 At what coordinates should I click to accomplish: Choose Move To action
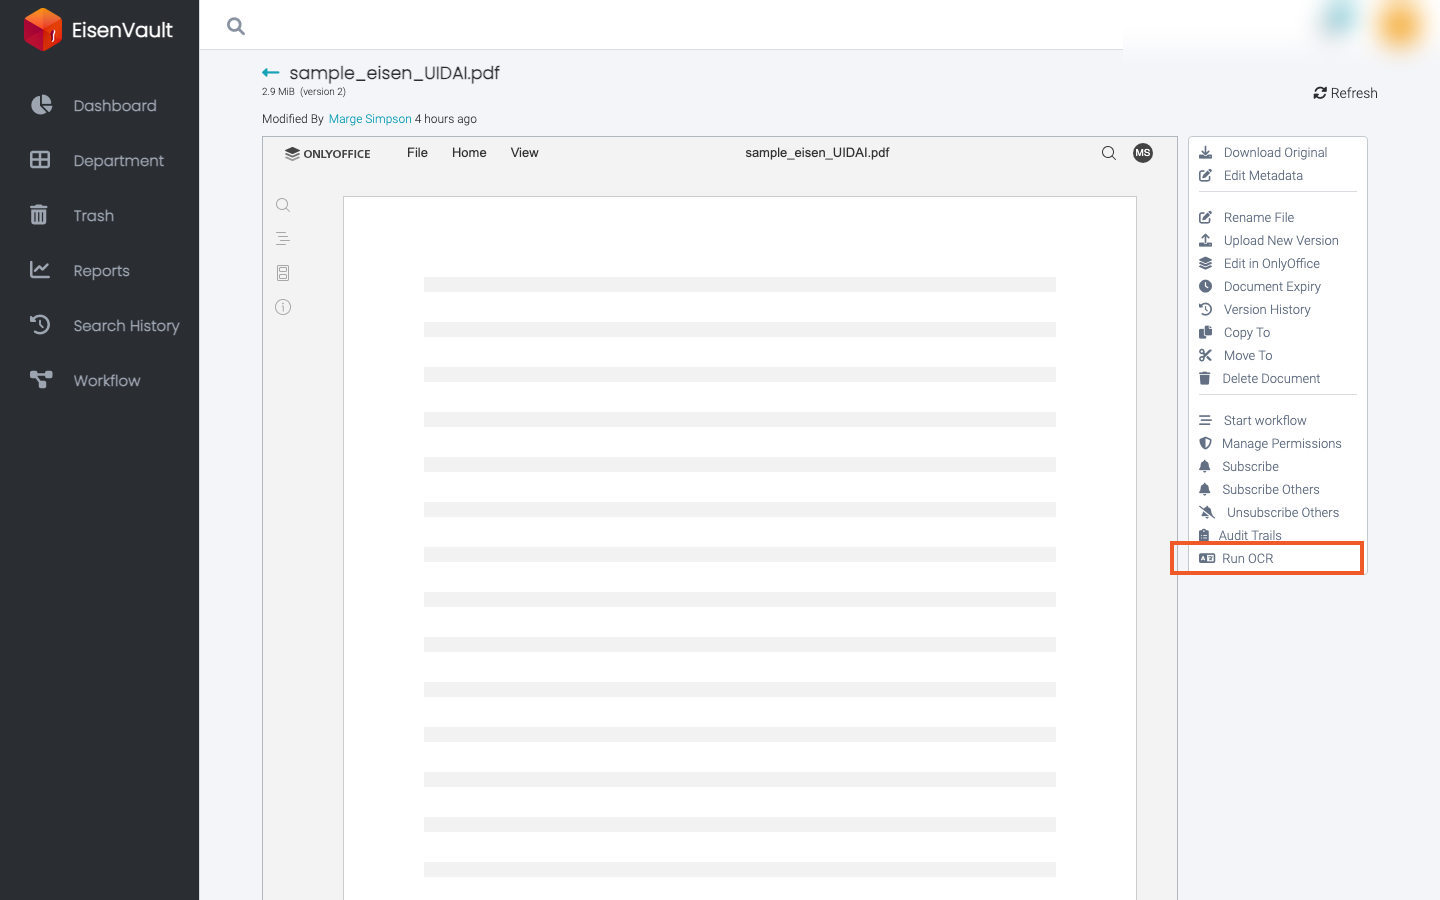[x=1248, y=356]
